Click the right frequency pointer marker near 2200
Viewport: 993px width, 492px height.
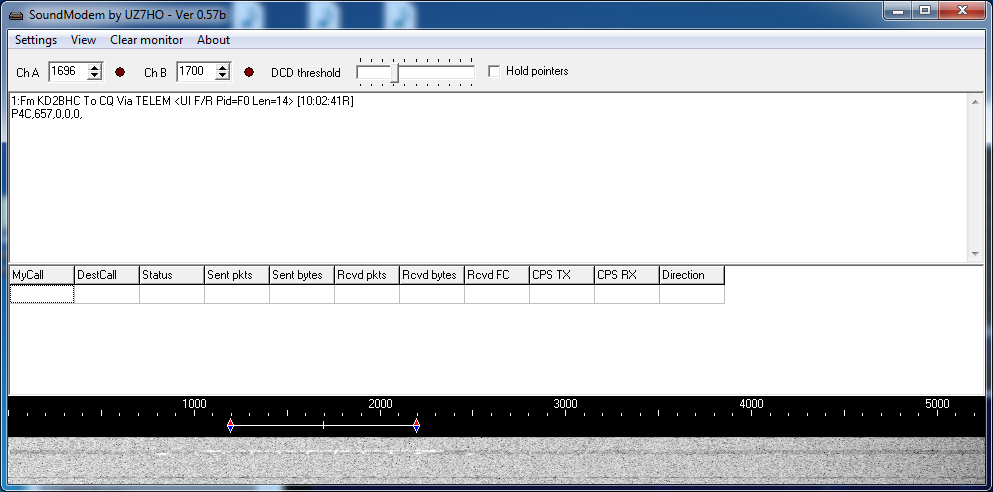(x=416, y=426)
